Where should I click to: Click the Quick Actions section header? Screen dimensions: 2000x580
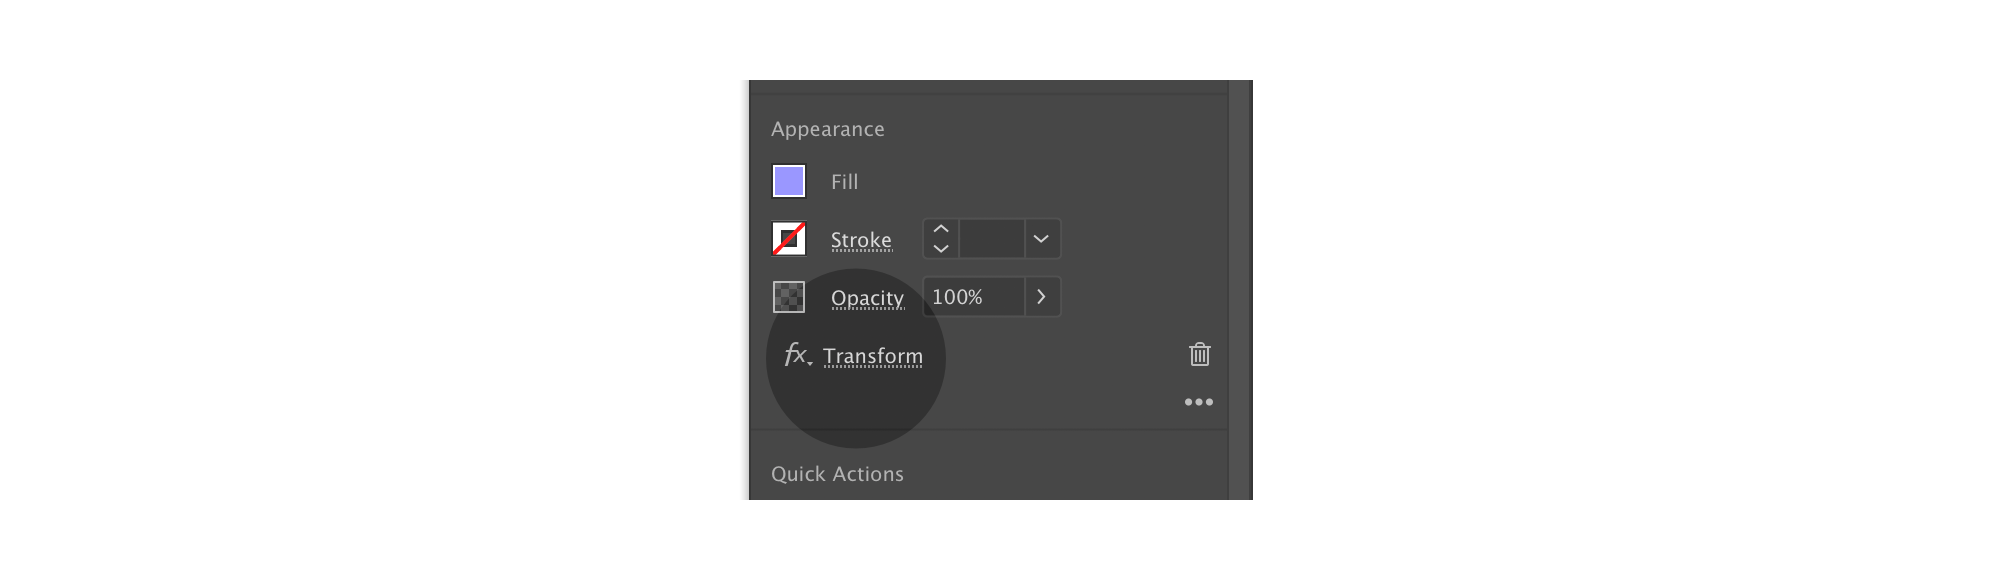tap(837, 474)
